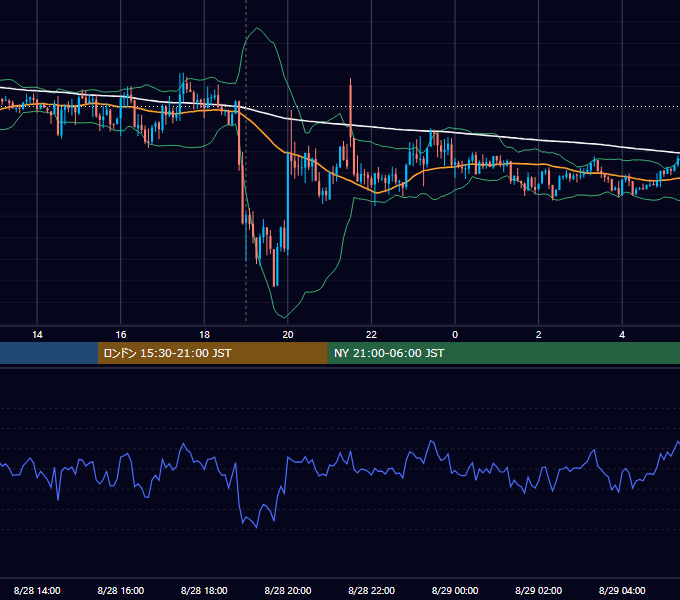Click the 0 hour label on chart axis
Image resolution: width=680 pixels, height=600 pixels.
pyautogui.click(x=455, y=335)
